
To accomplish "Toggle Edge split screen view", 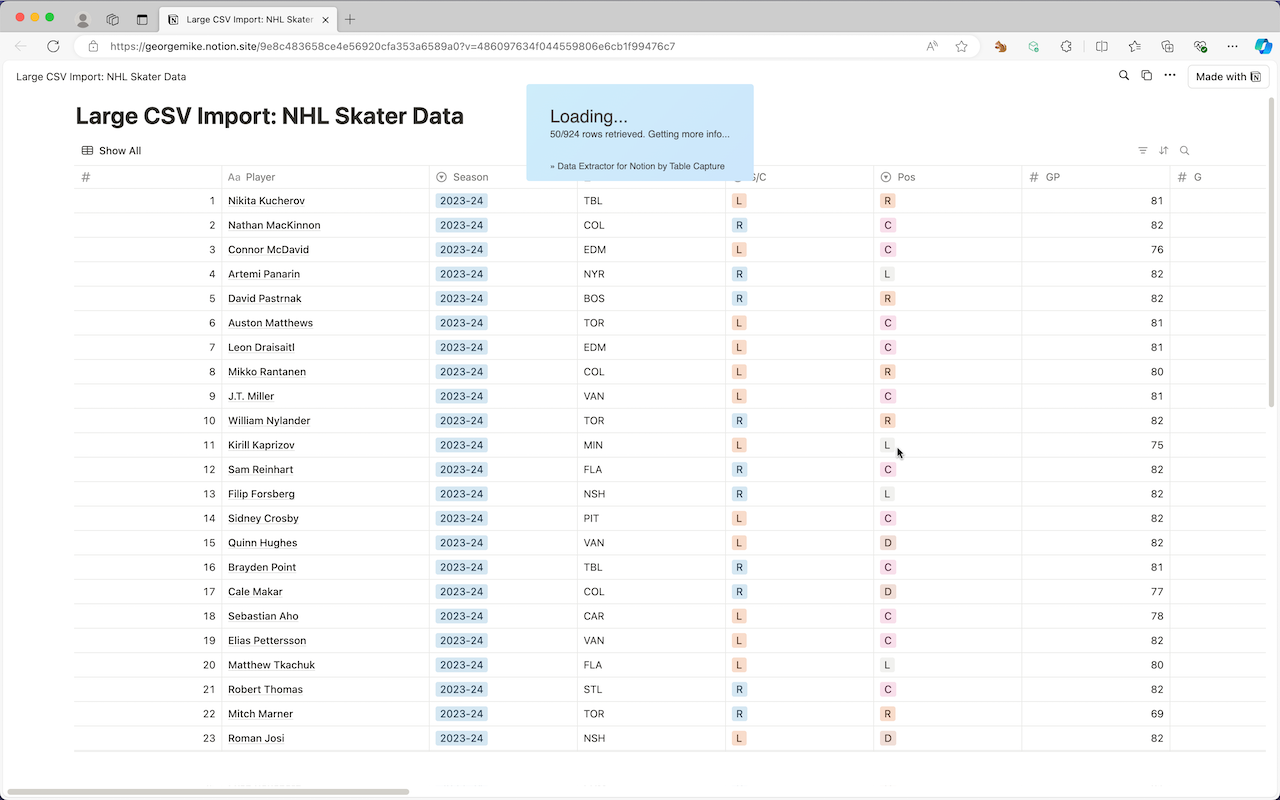I will click(x=1101, y=46).
